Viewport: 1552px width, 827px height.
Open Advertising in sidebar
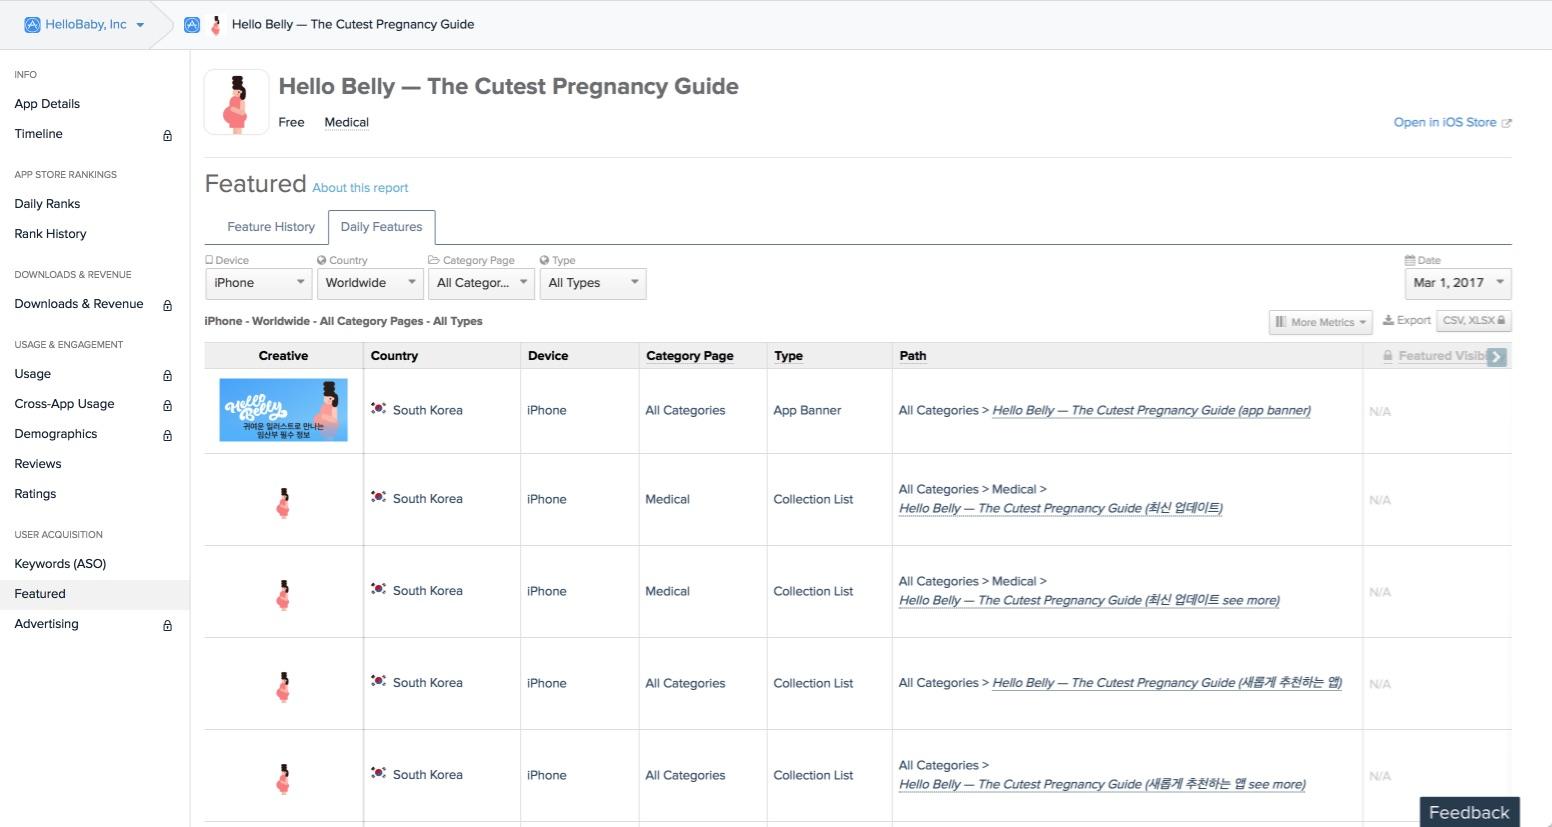pyautogui.click(x=46, y=624)
